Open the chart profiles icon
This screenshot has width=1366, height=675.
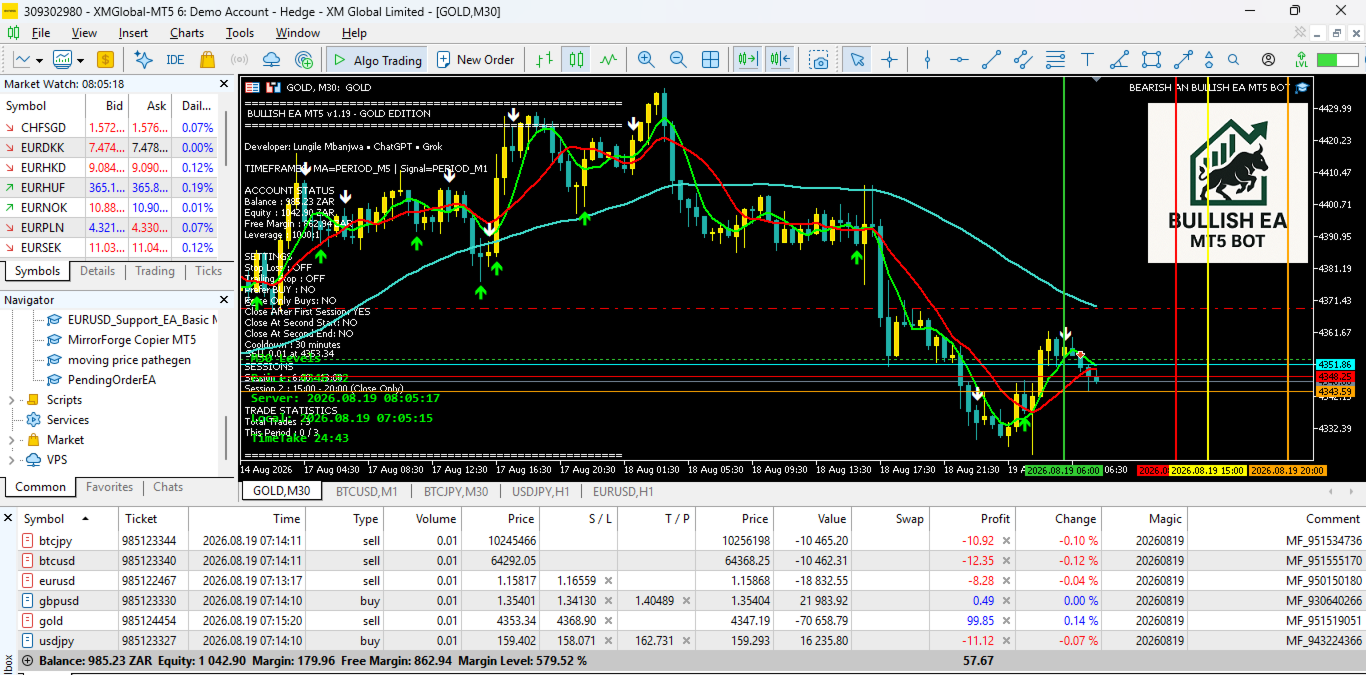[63, 60]
